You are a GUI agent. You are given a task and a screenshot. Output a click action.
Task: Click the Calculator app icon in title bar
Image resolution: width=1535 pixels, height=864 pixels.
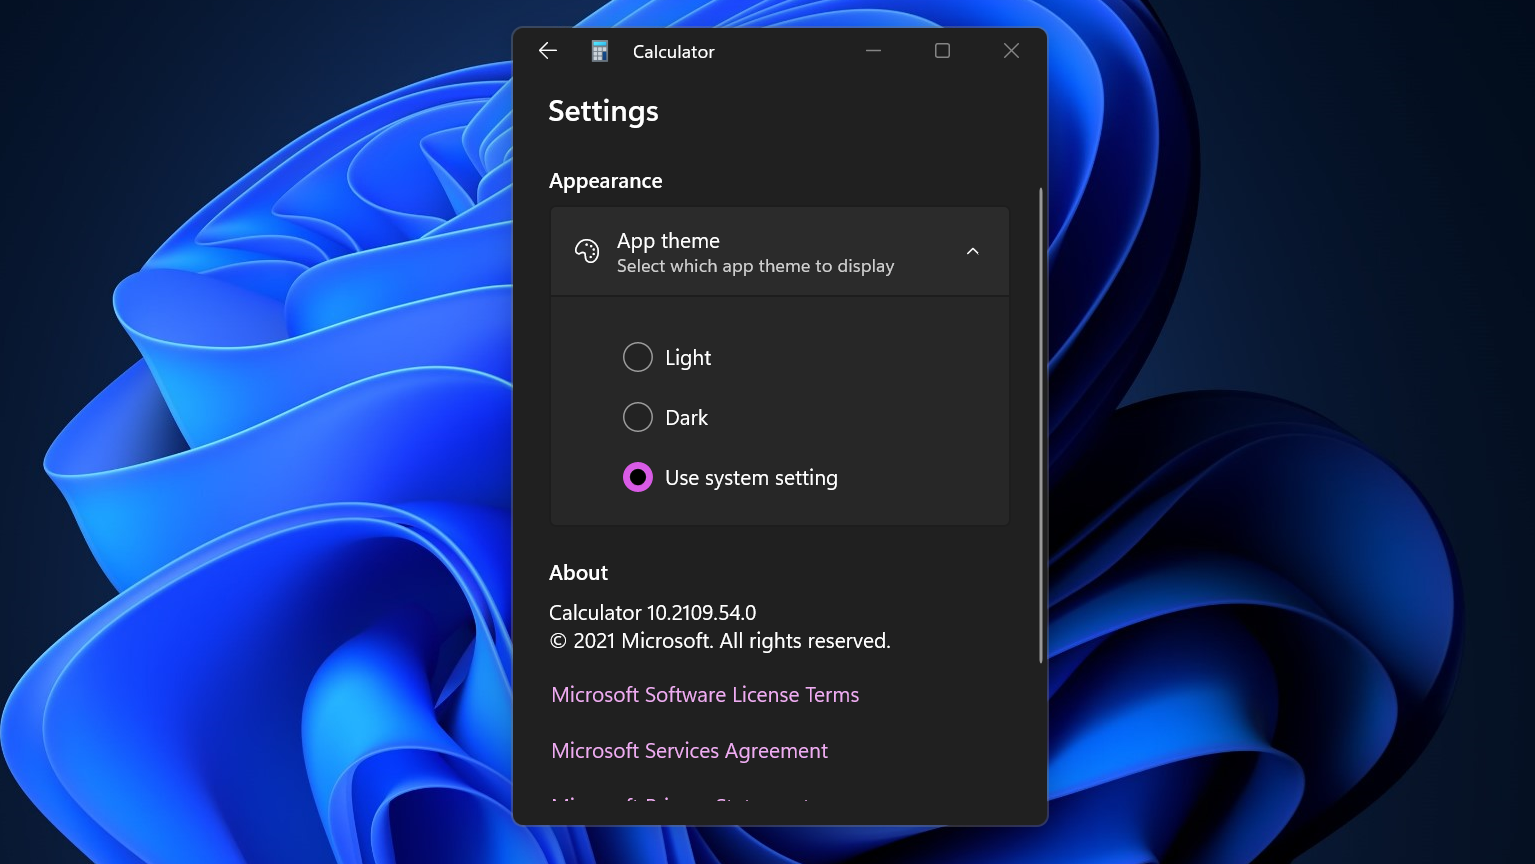600,51
